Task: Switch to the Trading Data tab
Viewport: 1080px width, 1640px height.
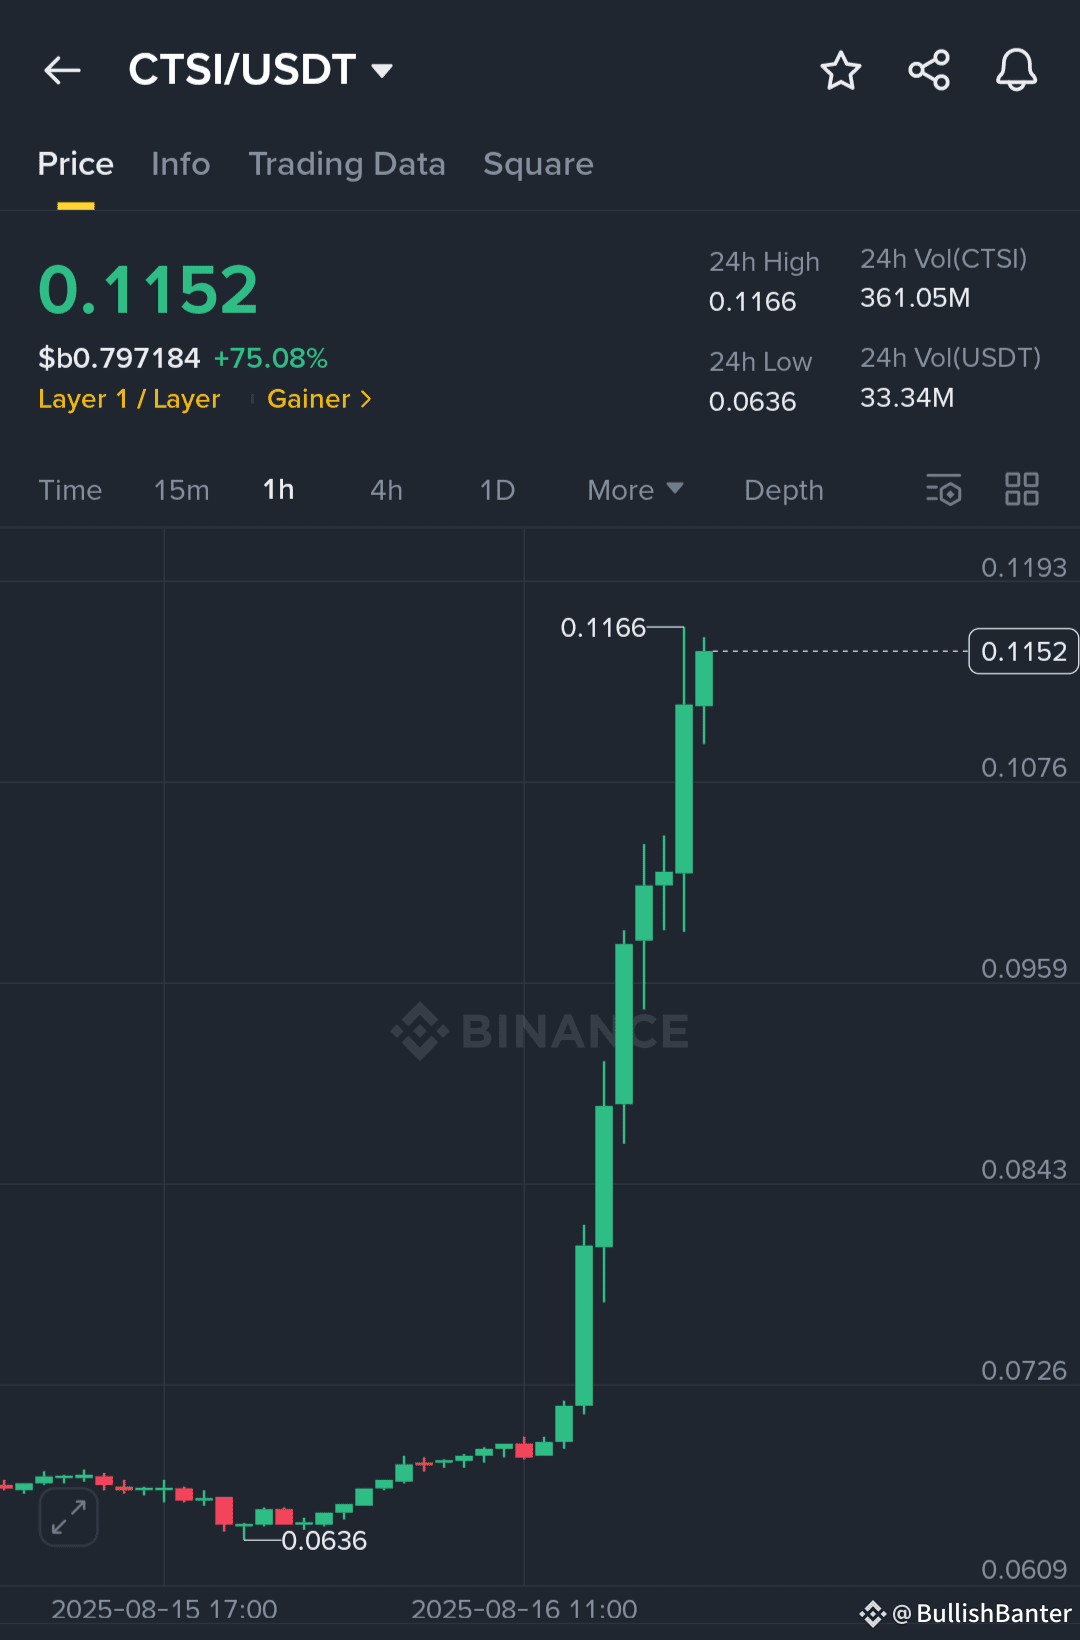Action: pos(347,164)
